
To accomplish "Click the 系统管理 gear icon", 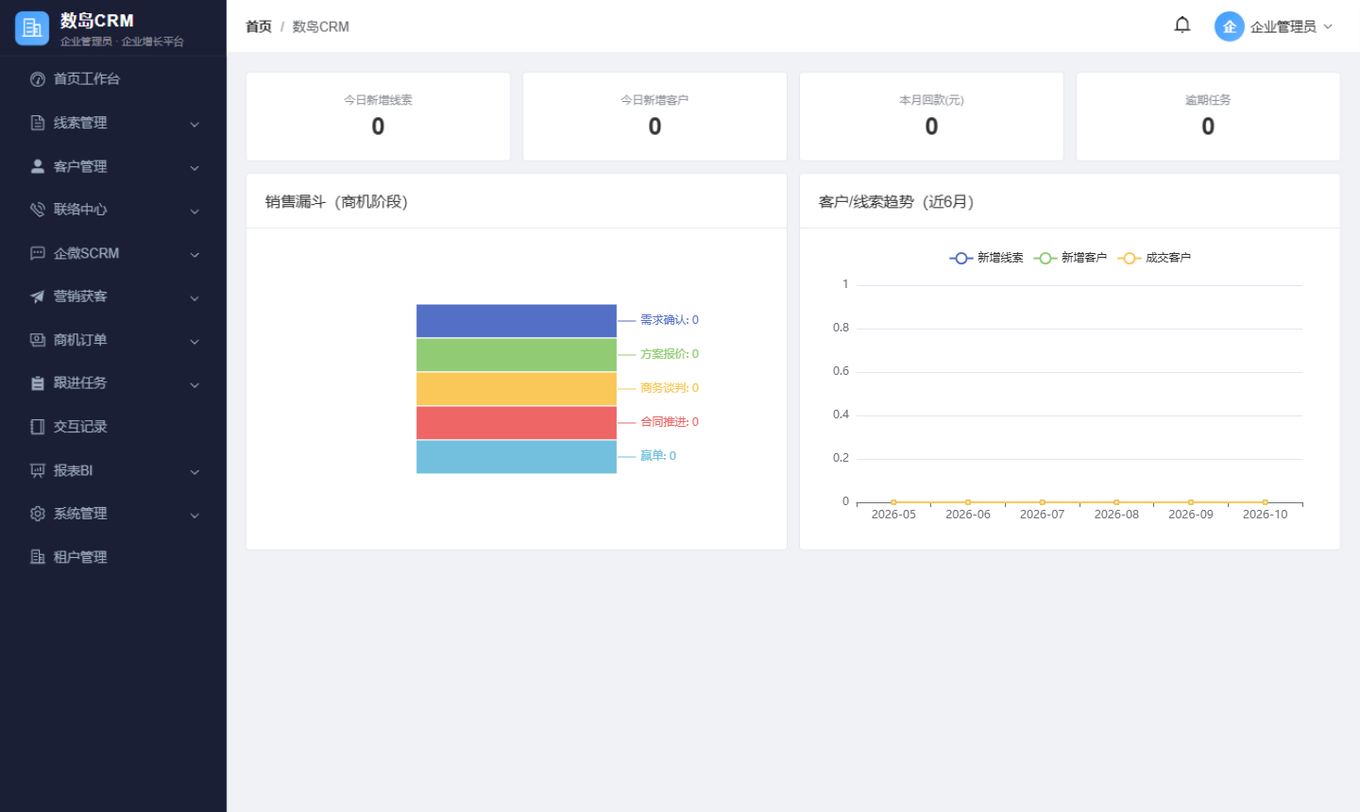I will click(x=38, y=514).
